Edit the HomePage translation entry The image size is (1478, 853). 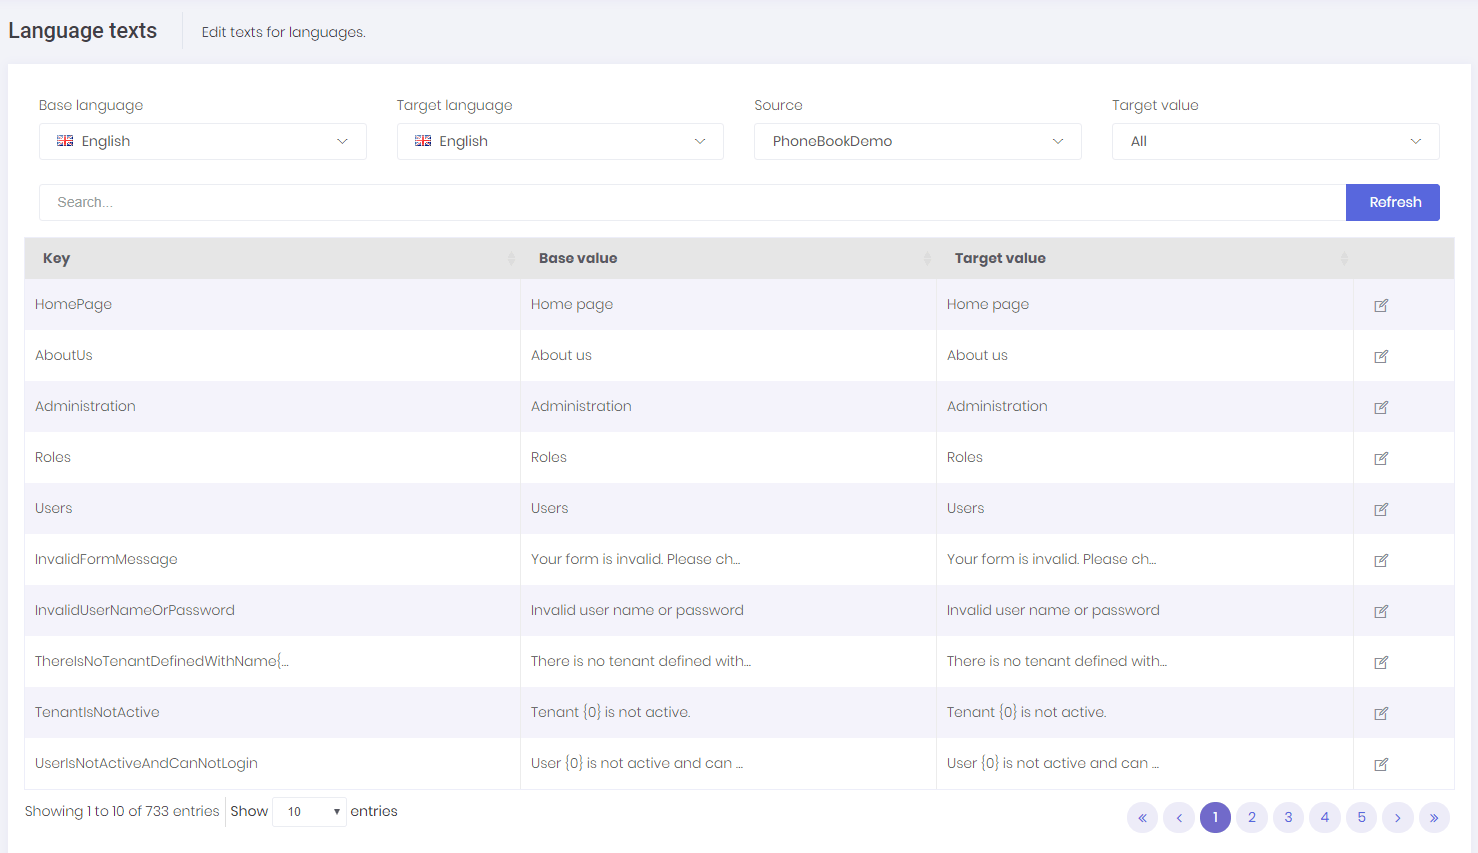point(1381,305)
